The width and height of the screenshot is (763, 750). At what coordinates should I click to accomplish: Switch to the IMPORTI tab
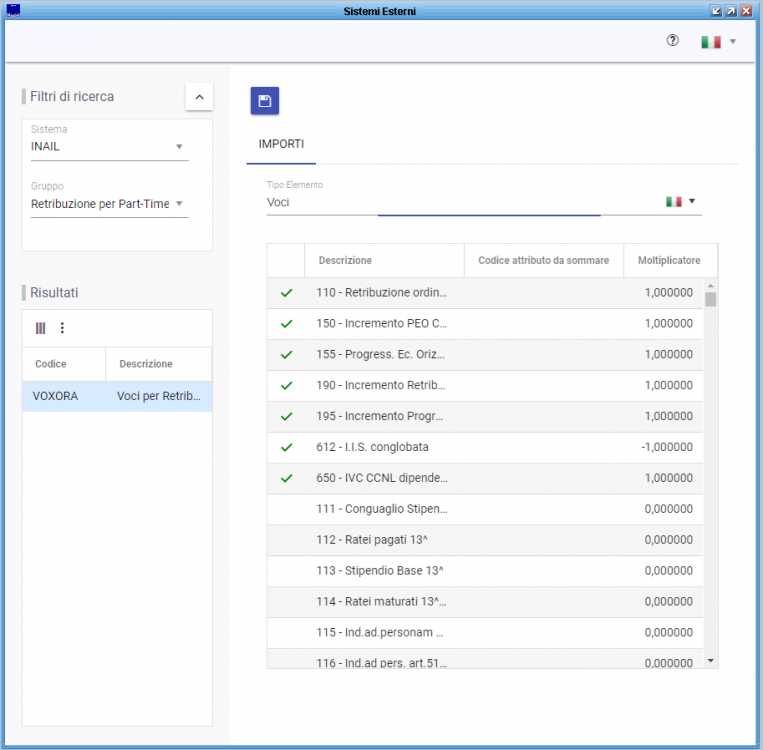(x=281, y=145)
